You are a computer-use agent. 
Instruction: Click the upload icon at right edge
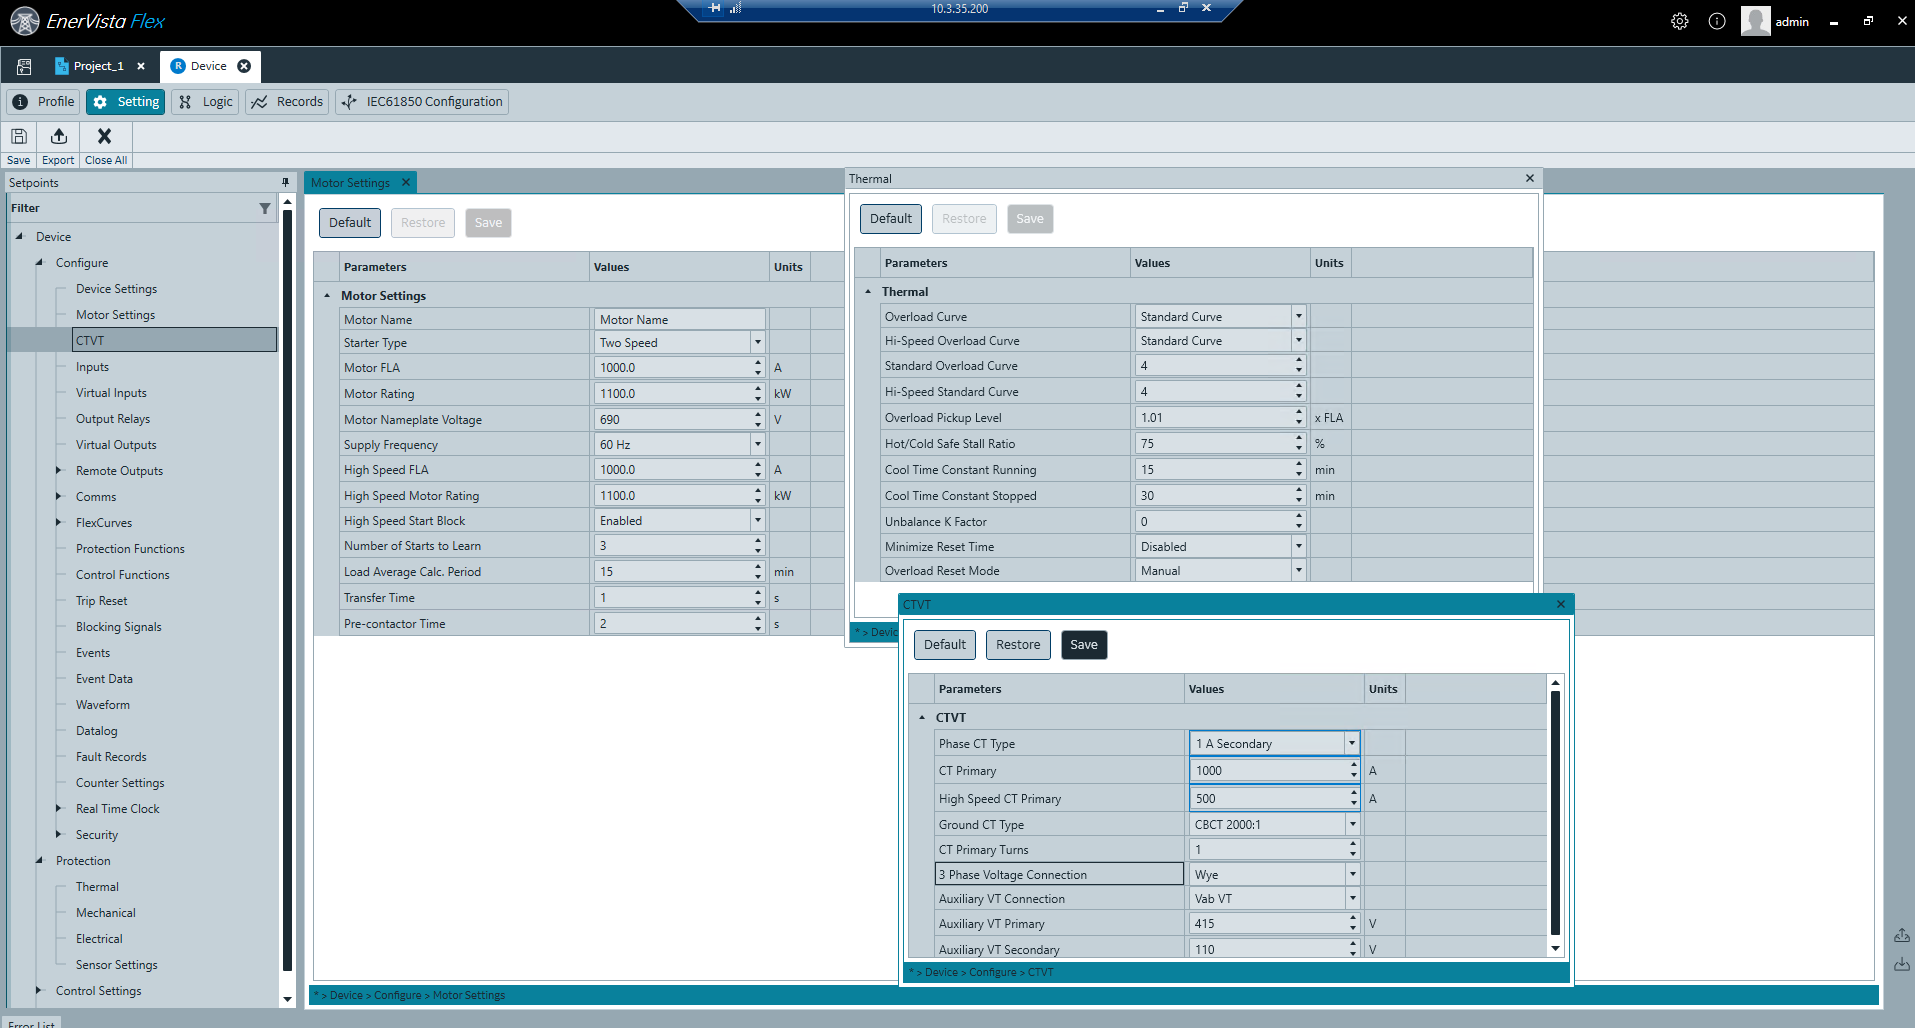[1902, 935]
